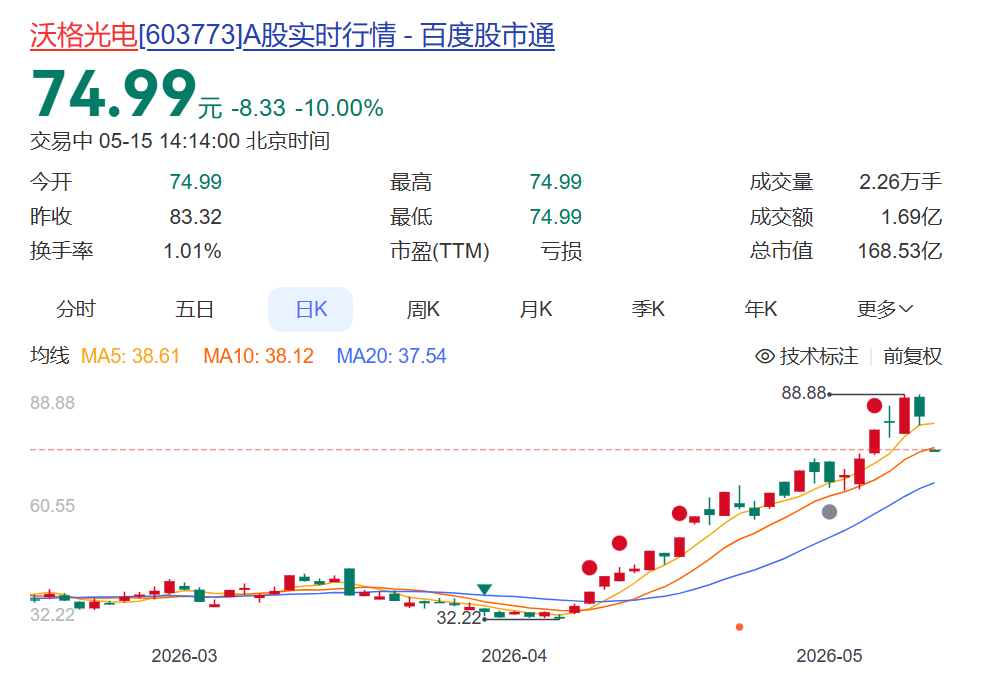
Task: Click the 总市值 value 168.53亿
Action: pyautogui.click(x=900, y=251)
